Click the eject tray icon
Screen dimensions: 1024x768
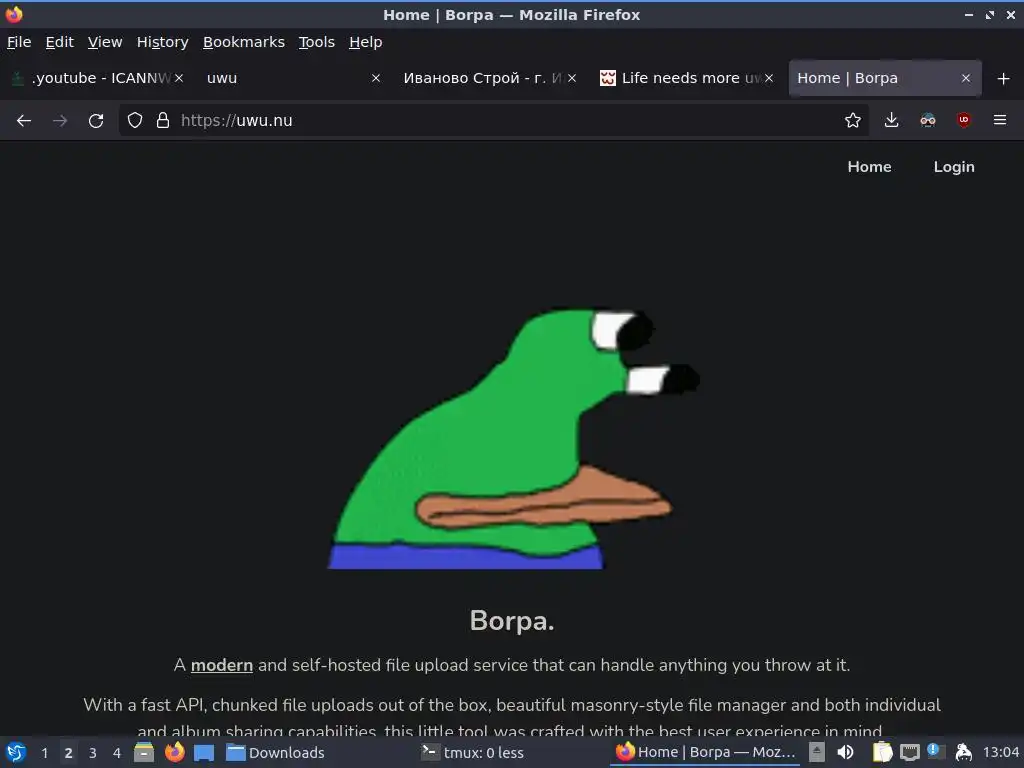[x=816, y=752]
